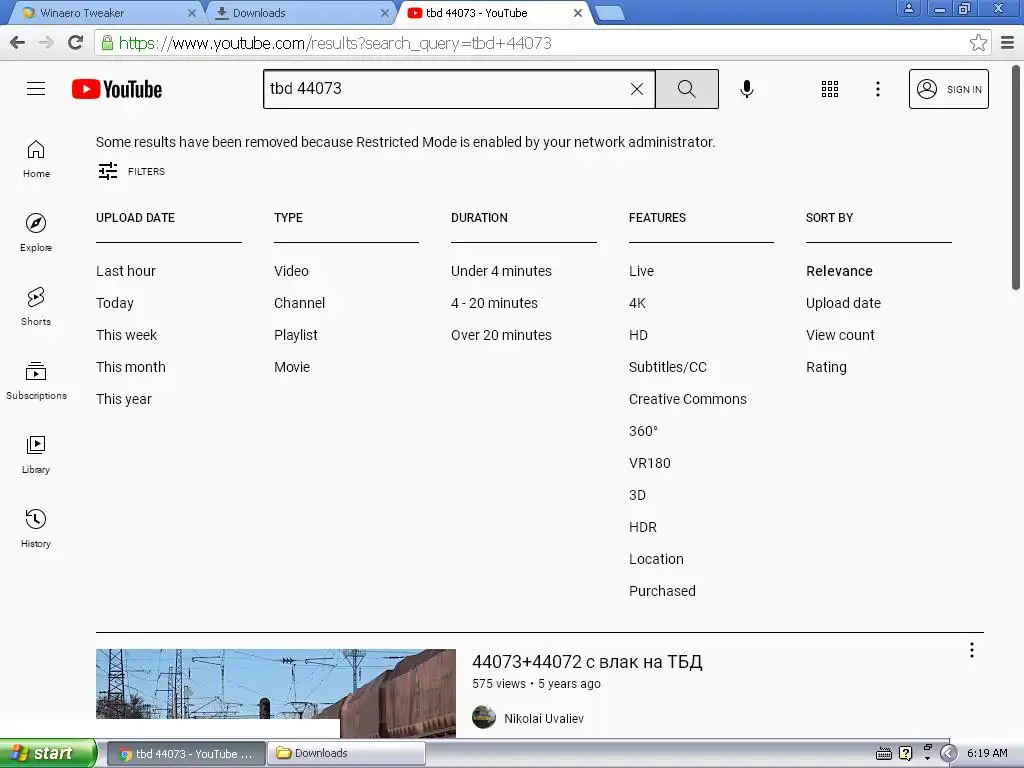
Task: Filter features by Live
Action: point(641,271)
